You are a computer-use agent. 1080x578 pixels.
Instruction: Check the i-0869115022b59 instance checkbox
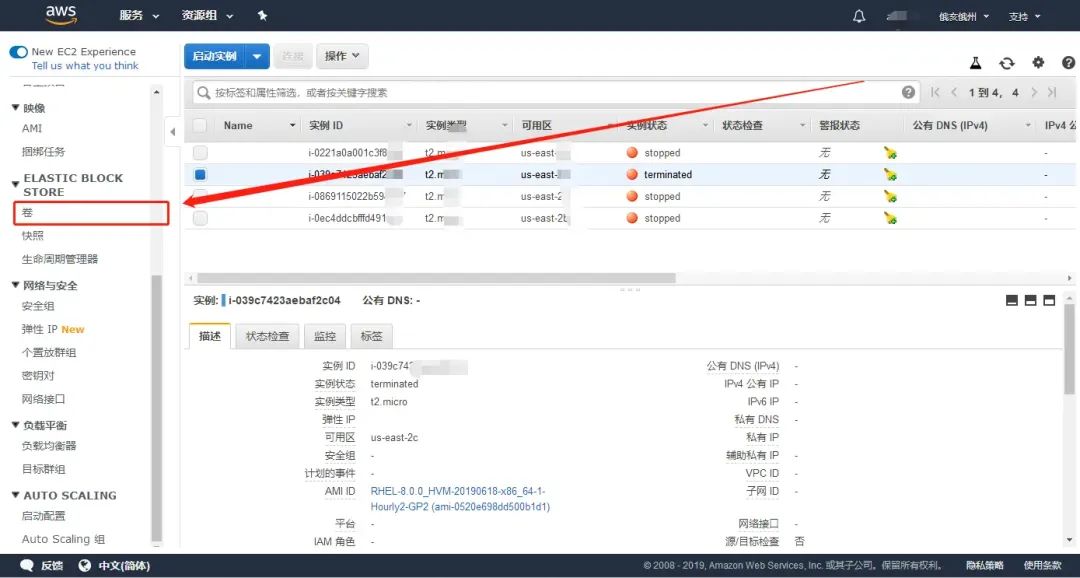(x=200, y=197)
